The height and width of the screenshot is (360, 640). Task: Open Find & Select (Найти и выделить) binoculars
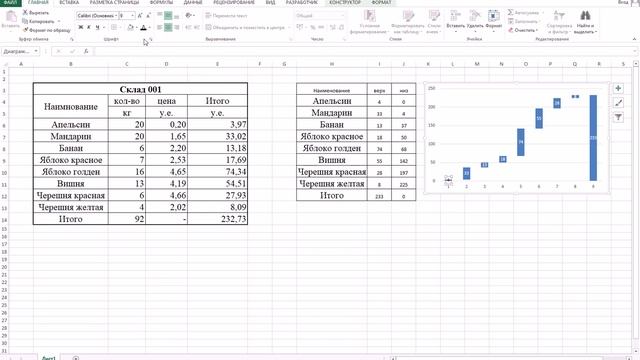coord(585,22)
